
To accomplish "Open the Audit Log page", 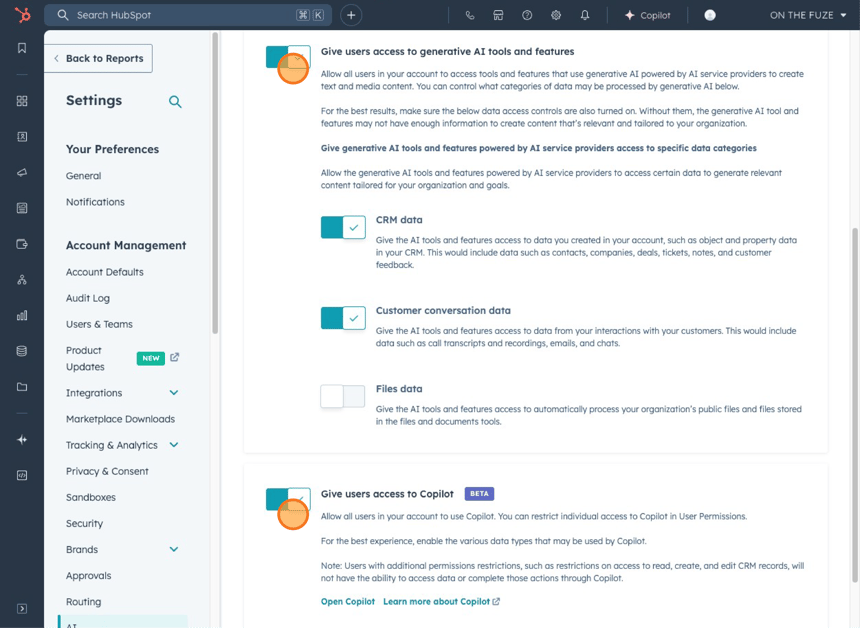I will tap(88, 298).
